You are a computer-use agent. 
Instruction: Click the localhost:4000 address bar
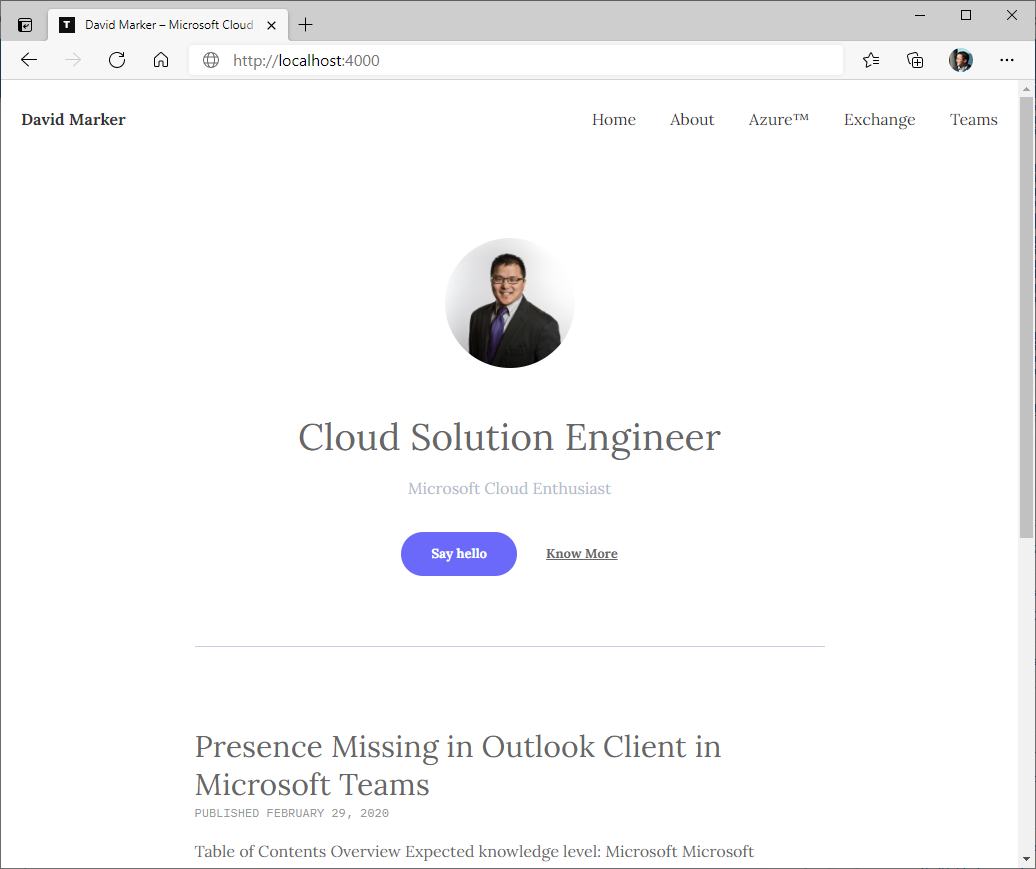click(515, 60)
